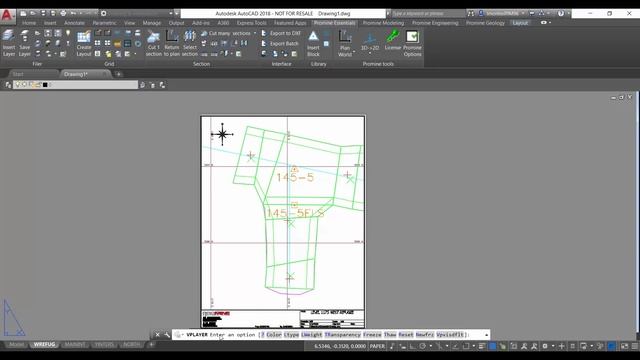Click the light bulb icon in Filer panel
The image size is (640, 360).
coord(68,33)
